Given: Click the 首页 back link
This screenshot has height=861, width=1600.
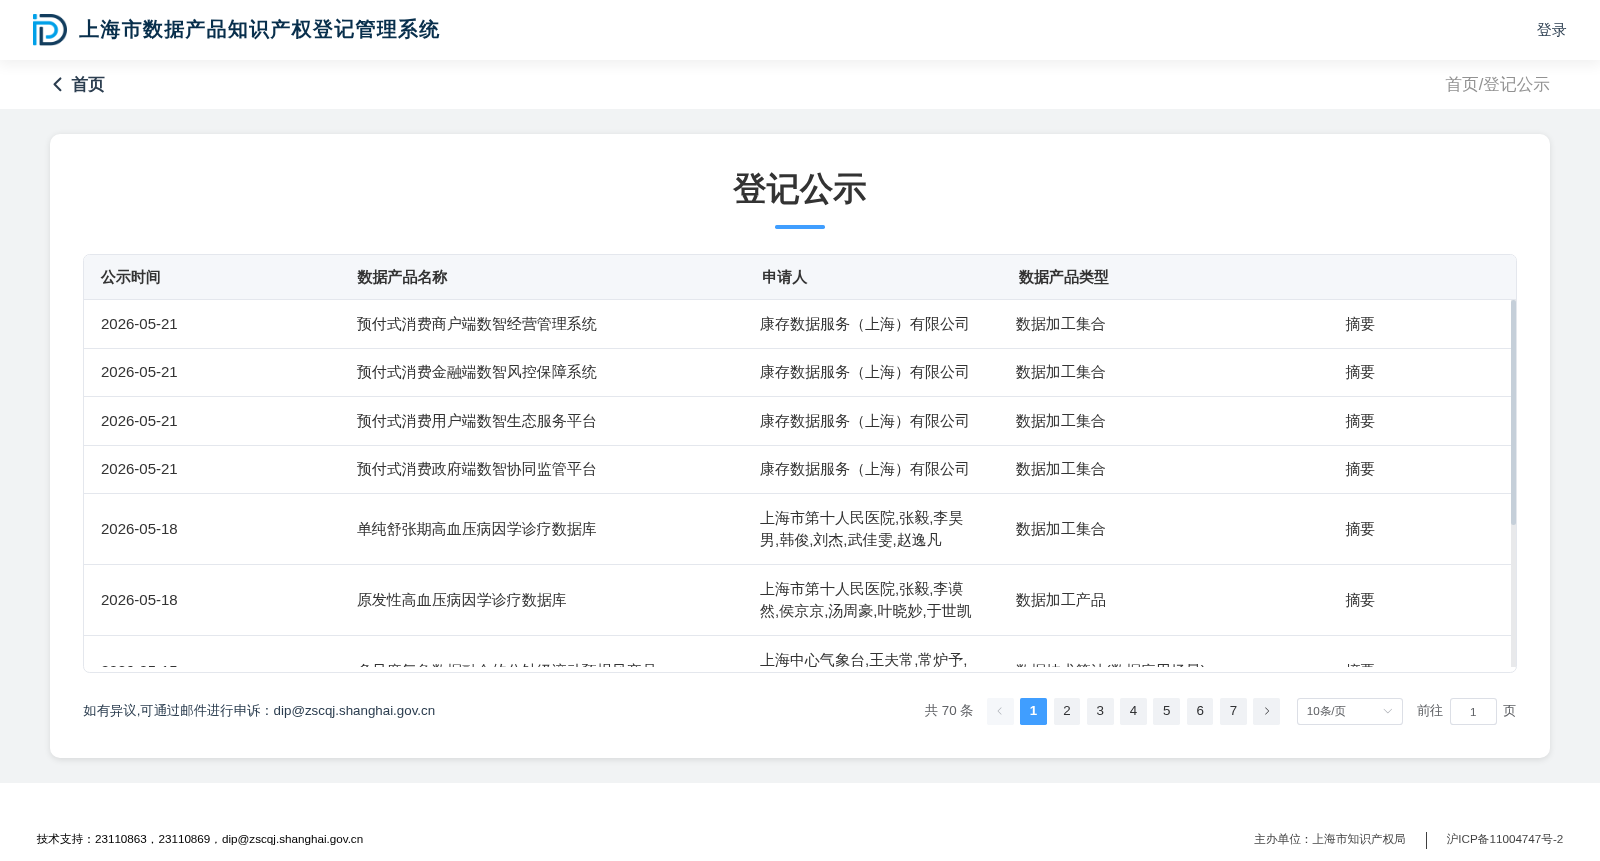Looking at the screenshot, I should 88,85.
